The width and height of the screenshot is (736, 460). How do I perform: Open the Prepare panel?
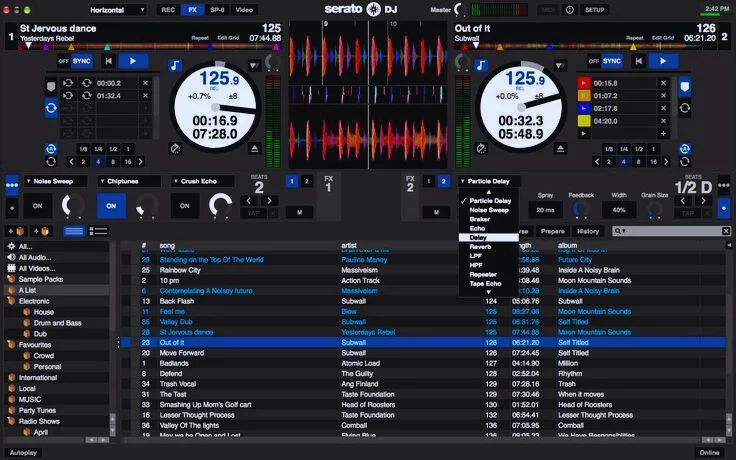coord(552,231)
